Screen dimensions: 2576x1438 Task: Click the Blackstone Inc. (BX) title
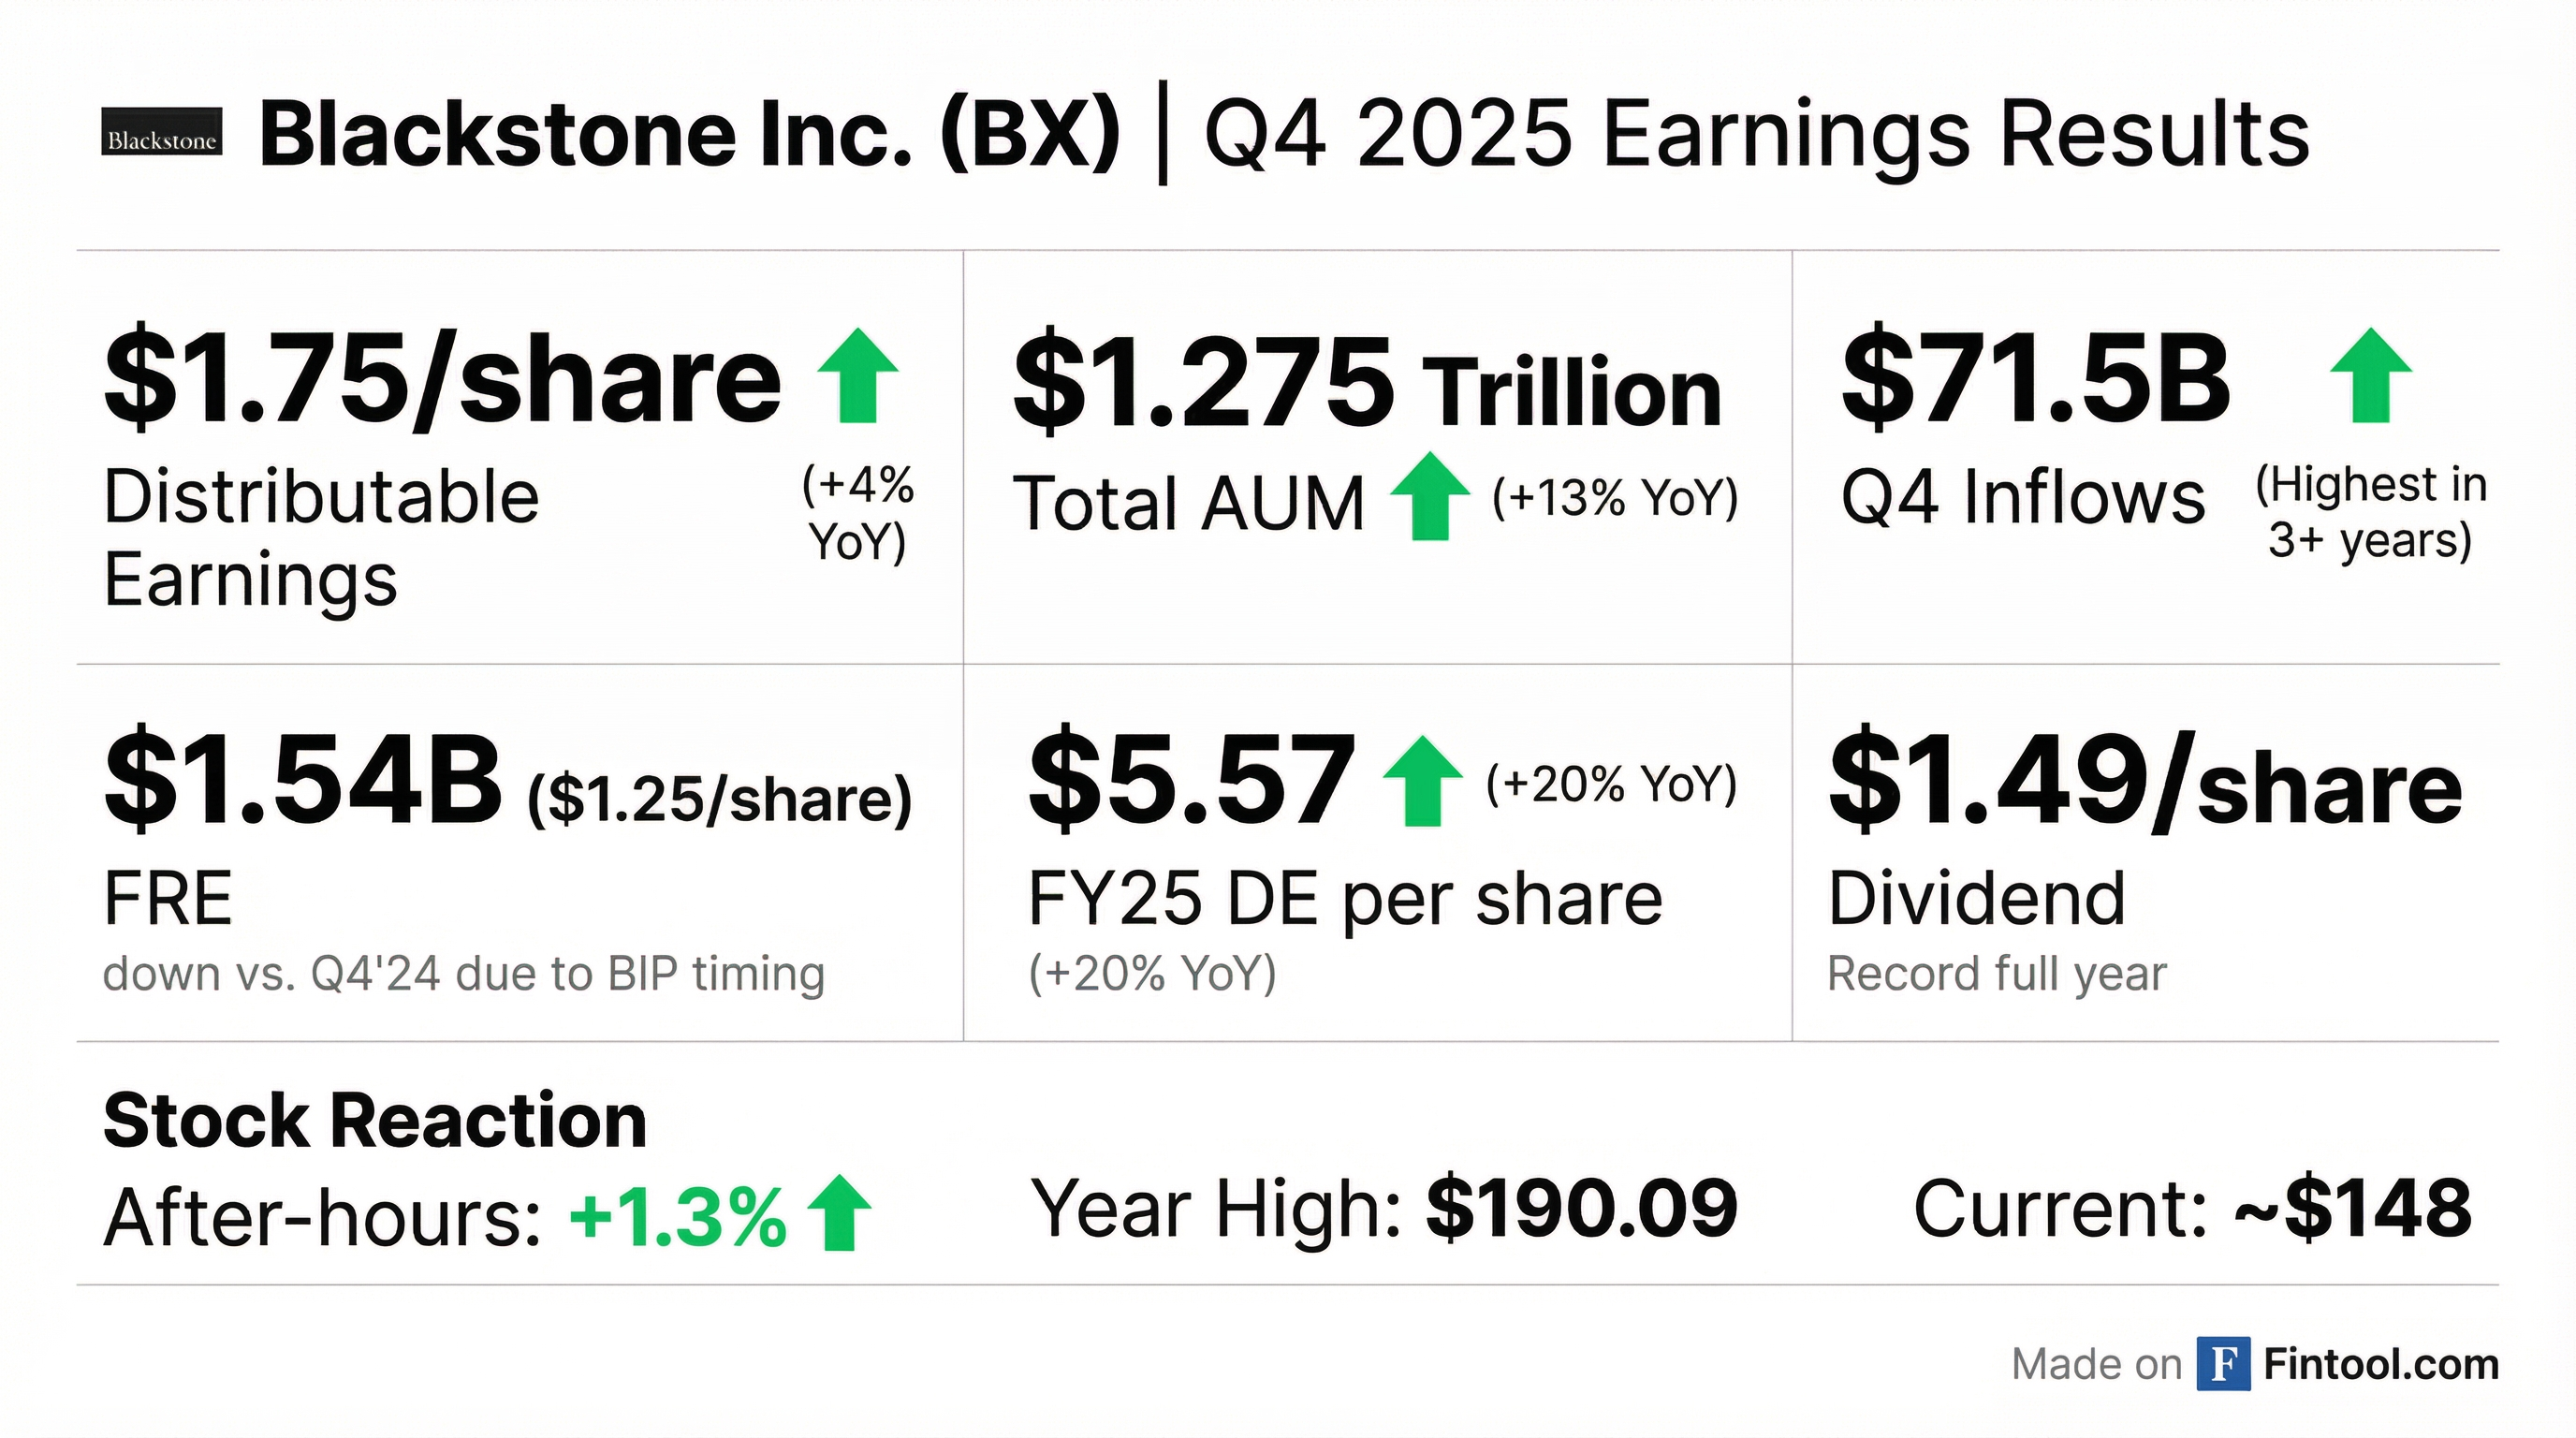coord(690,135)
